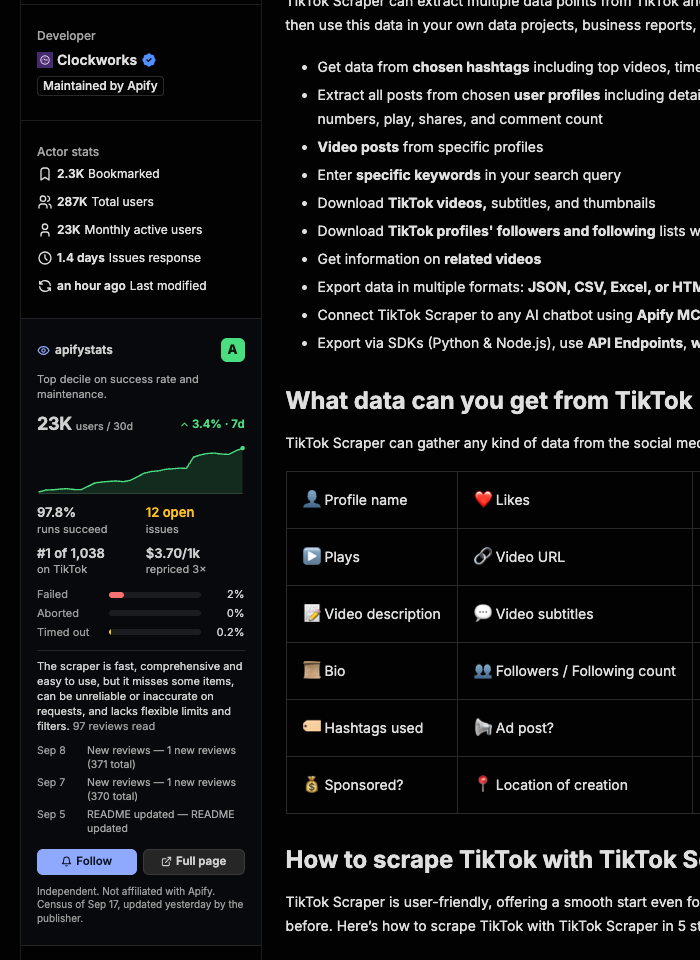
Task: Click the Video subtitles table cell
Action: pyautogui.click(x=574, y=613)
